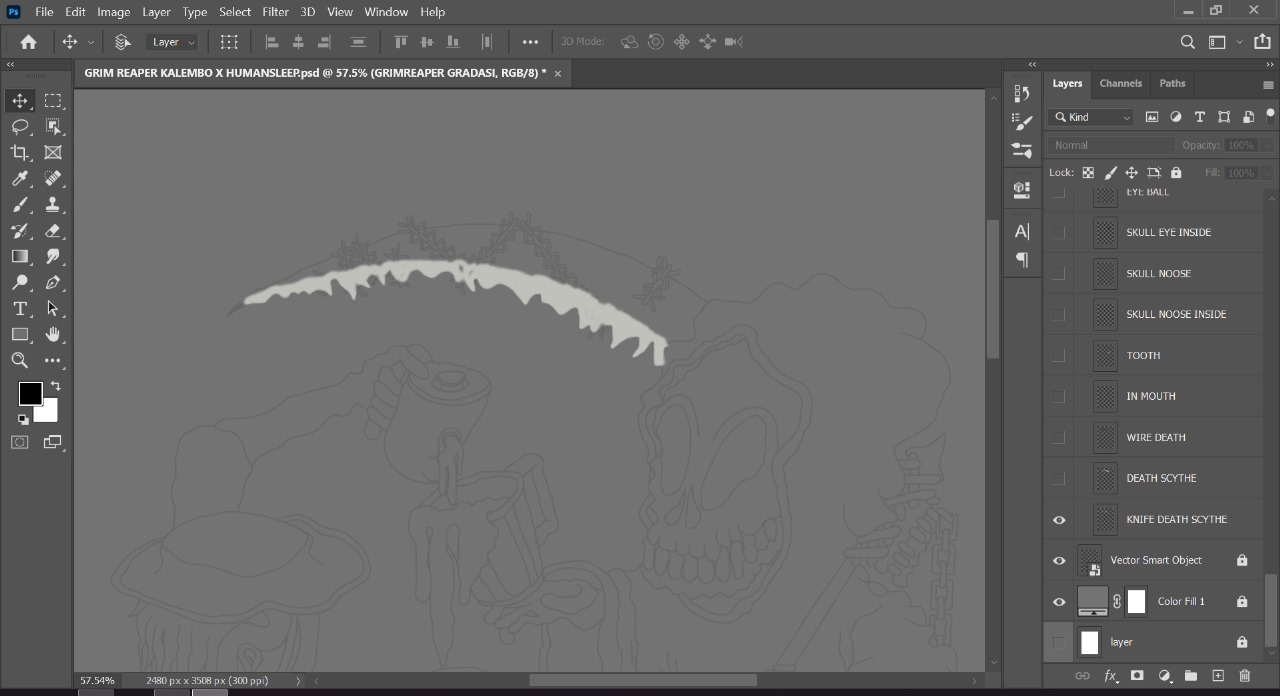Create new fill or adjustment layer
1280x696 pixels.
(1164, 676)
